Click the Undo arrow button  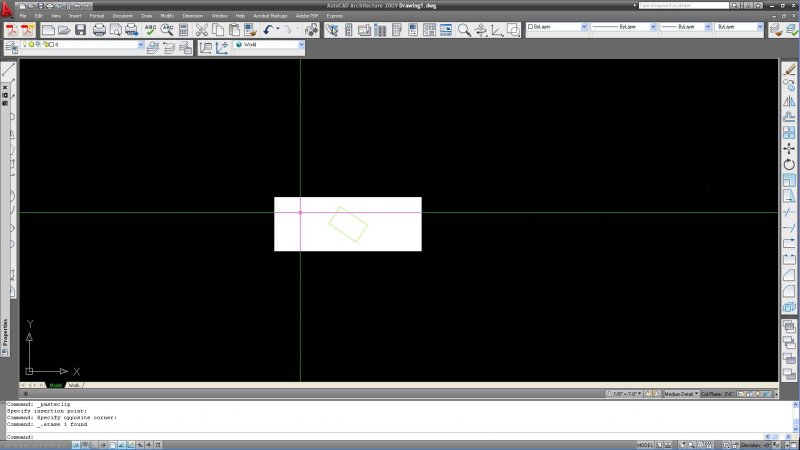[270, 30]
